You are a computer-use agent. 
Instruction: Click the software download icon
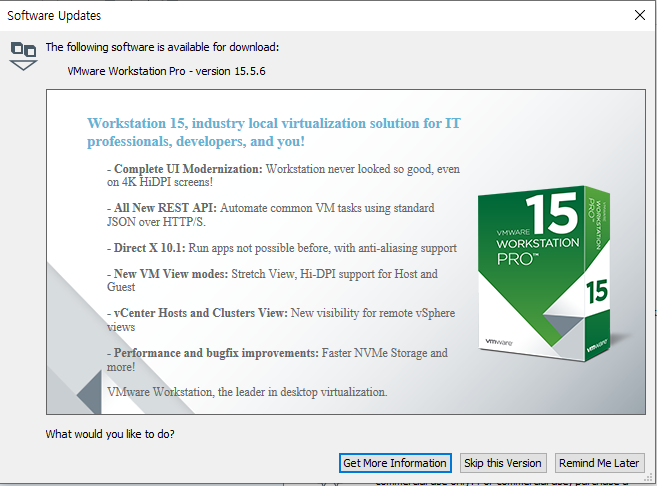coord(23,54)
